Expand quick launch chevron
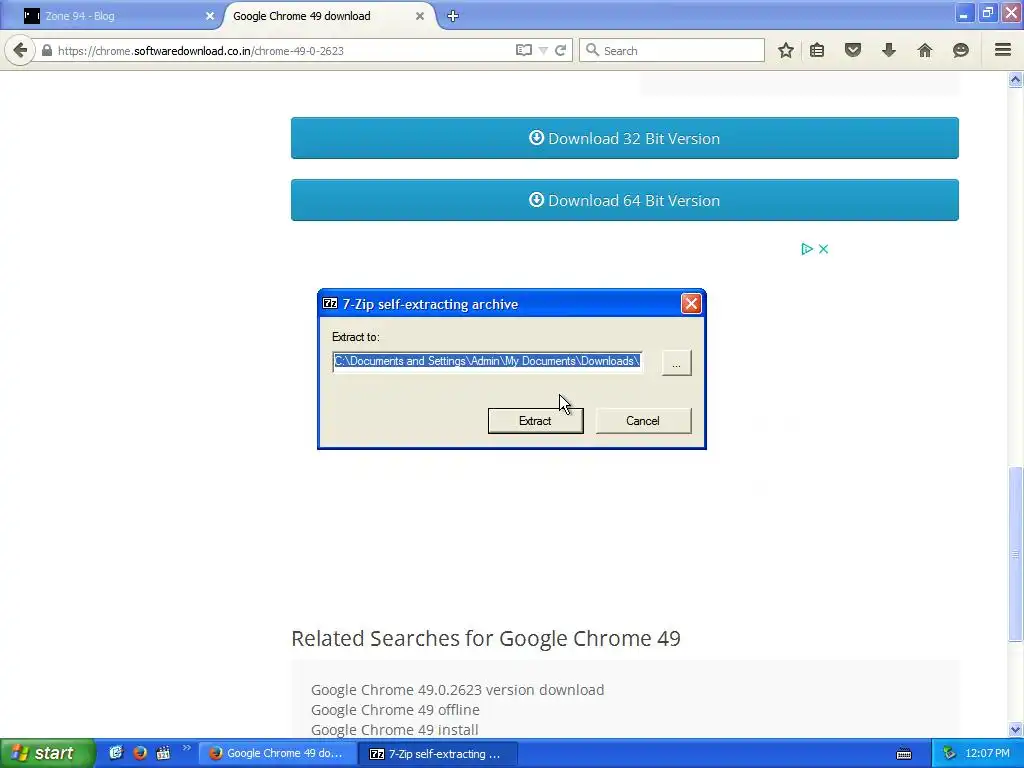 187,748
